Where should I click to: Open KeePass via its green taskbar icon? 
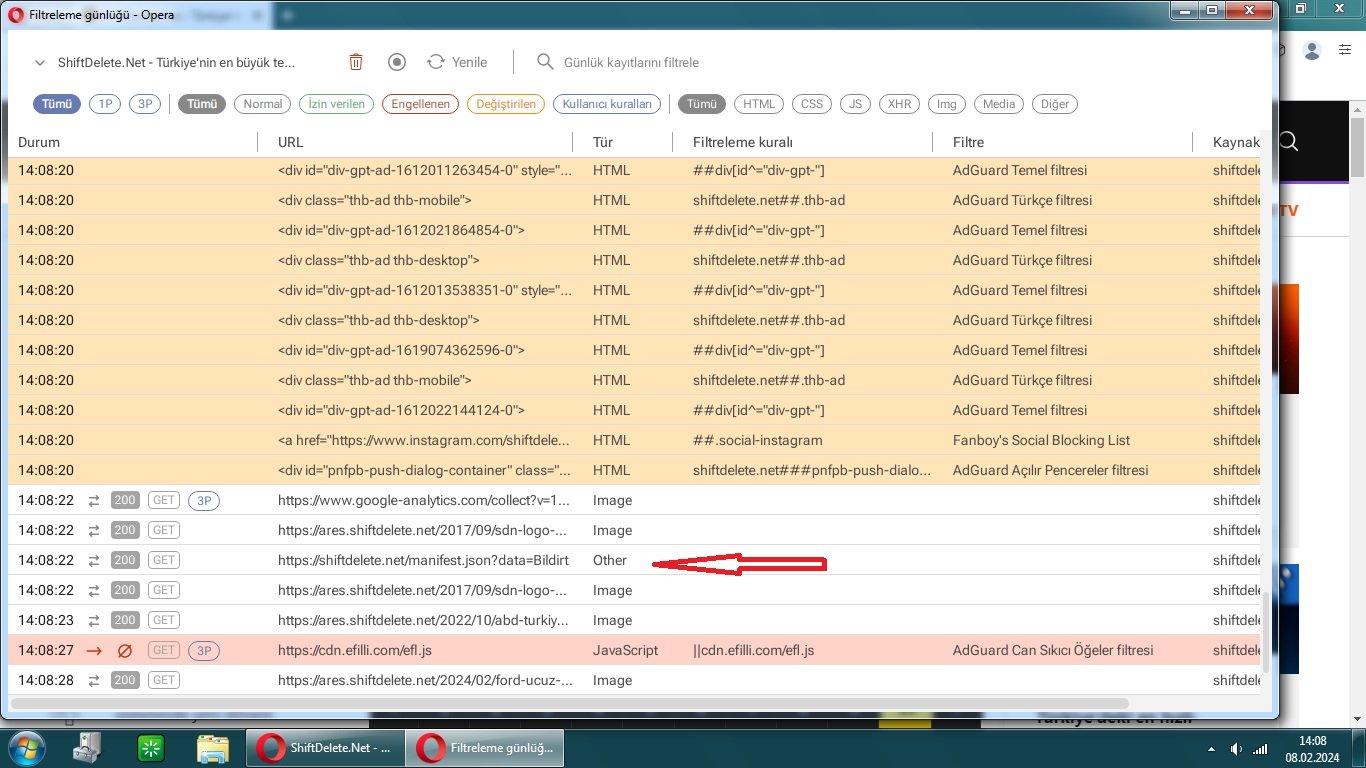(x=150, y=747)
